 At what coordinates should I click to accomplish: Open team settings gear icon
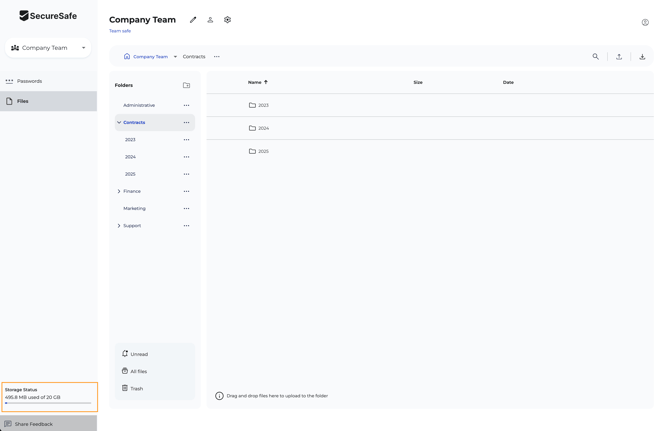[227, 20]
